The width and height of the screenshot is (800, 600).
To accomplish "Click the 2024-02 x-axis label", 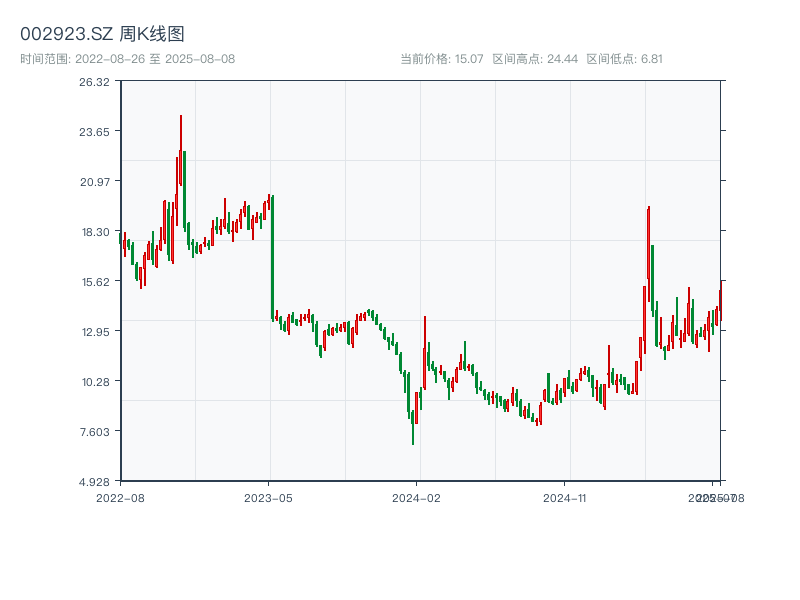I will point(416,498).
